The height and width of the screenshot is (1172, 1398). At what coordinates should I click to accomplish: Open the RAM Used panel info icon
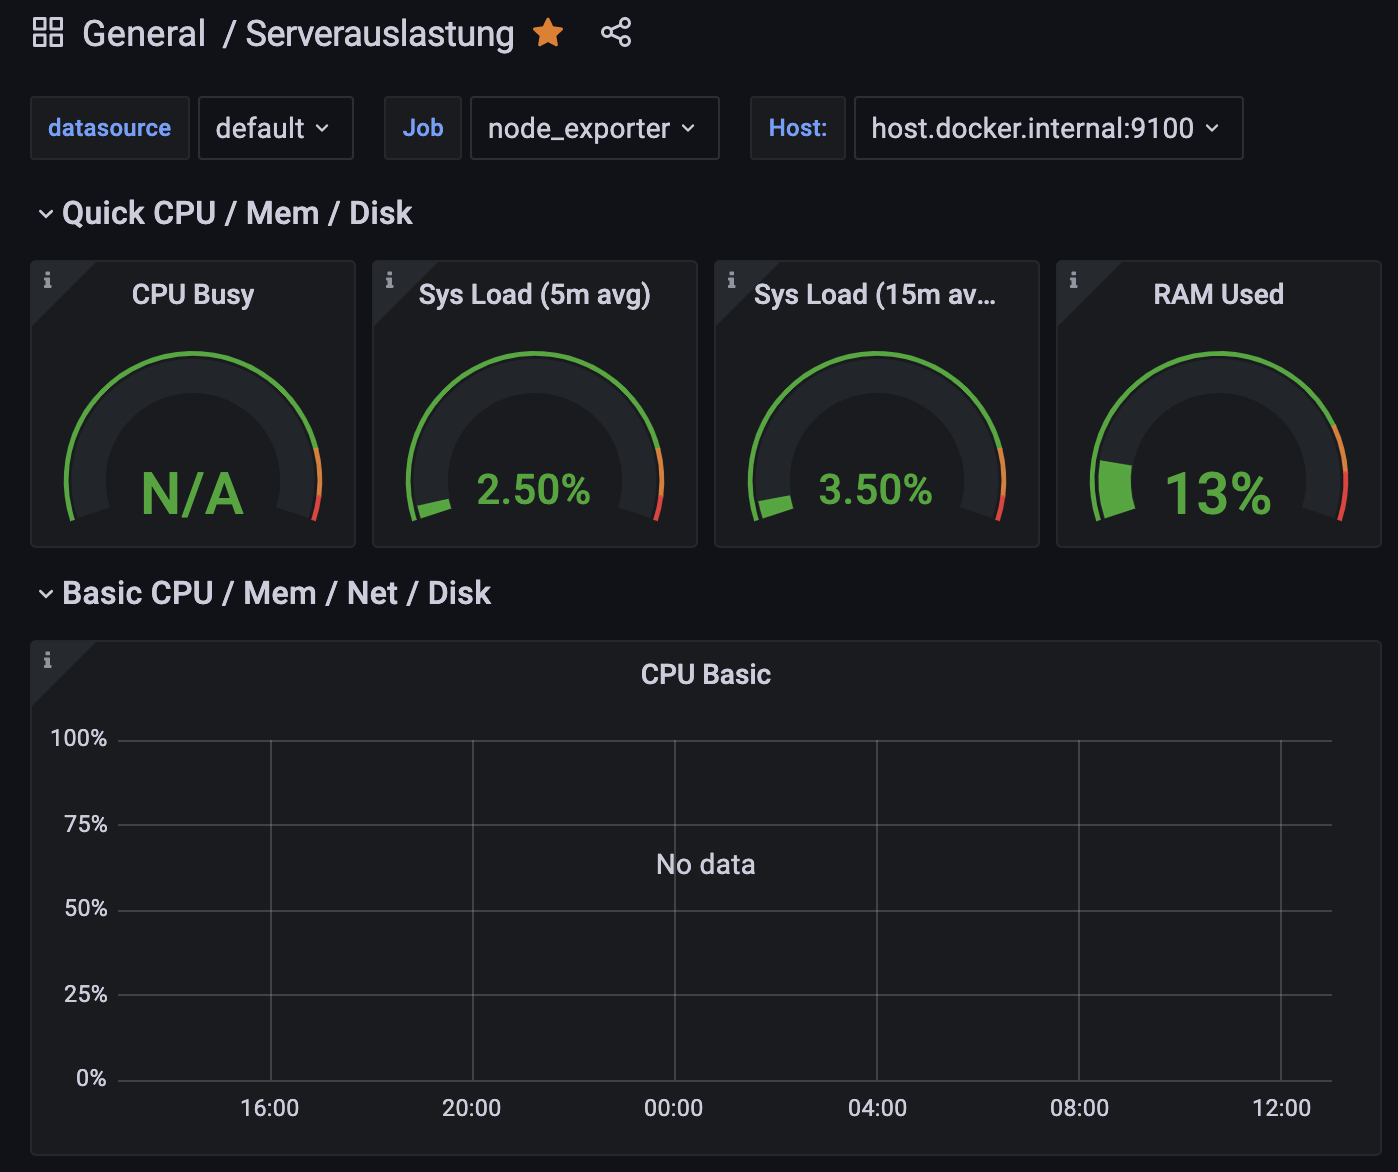(x=1074, y=281)
